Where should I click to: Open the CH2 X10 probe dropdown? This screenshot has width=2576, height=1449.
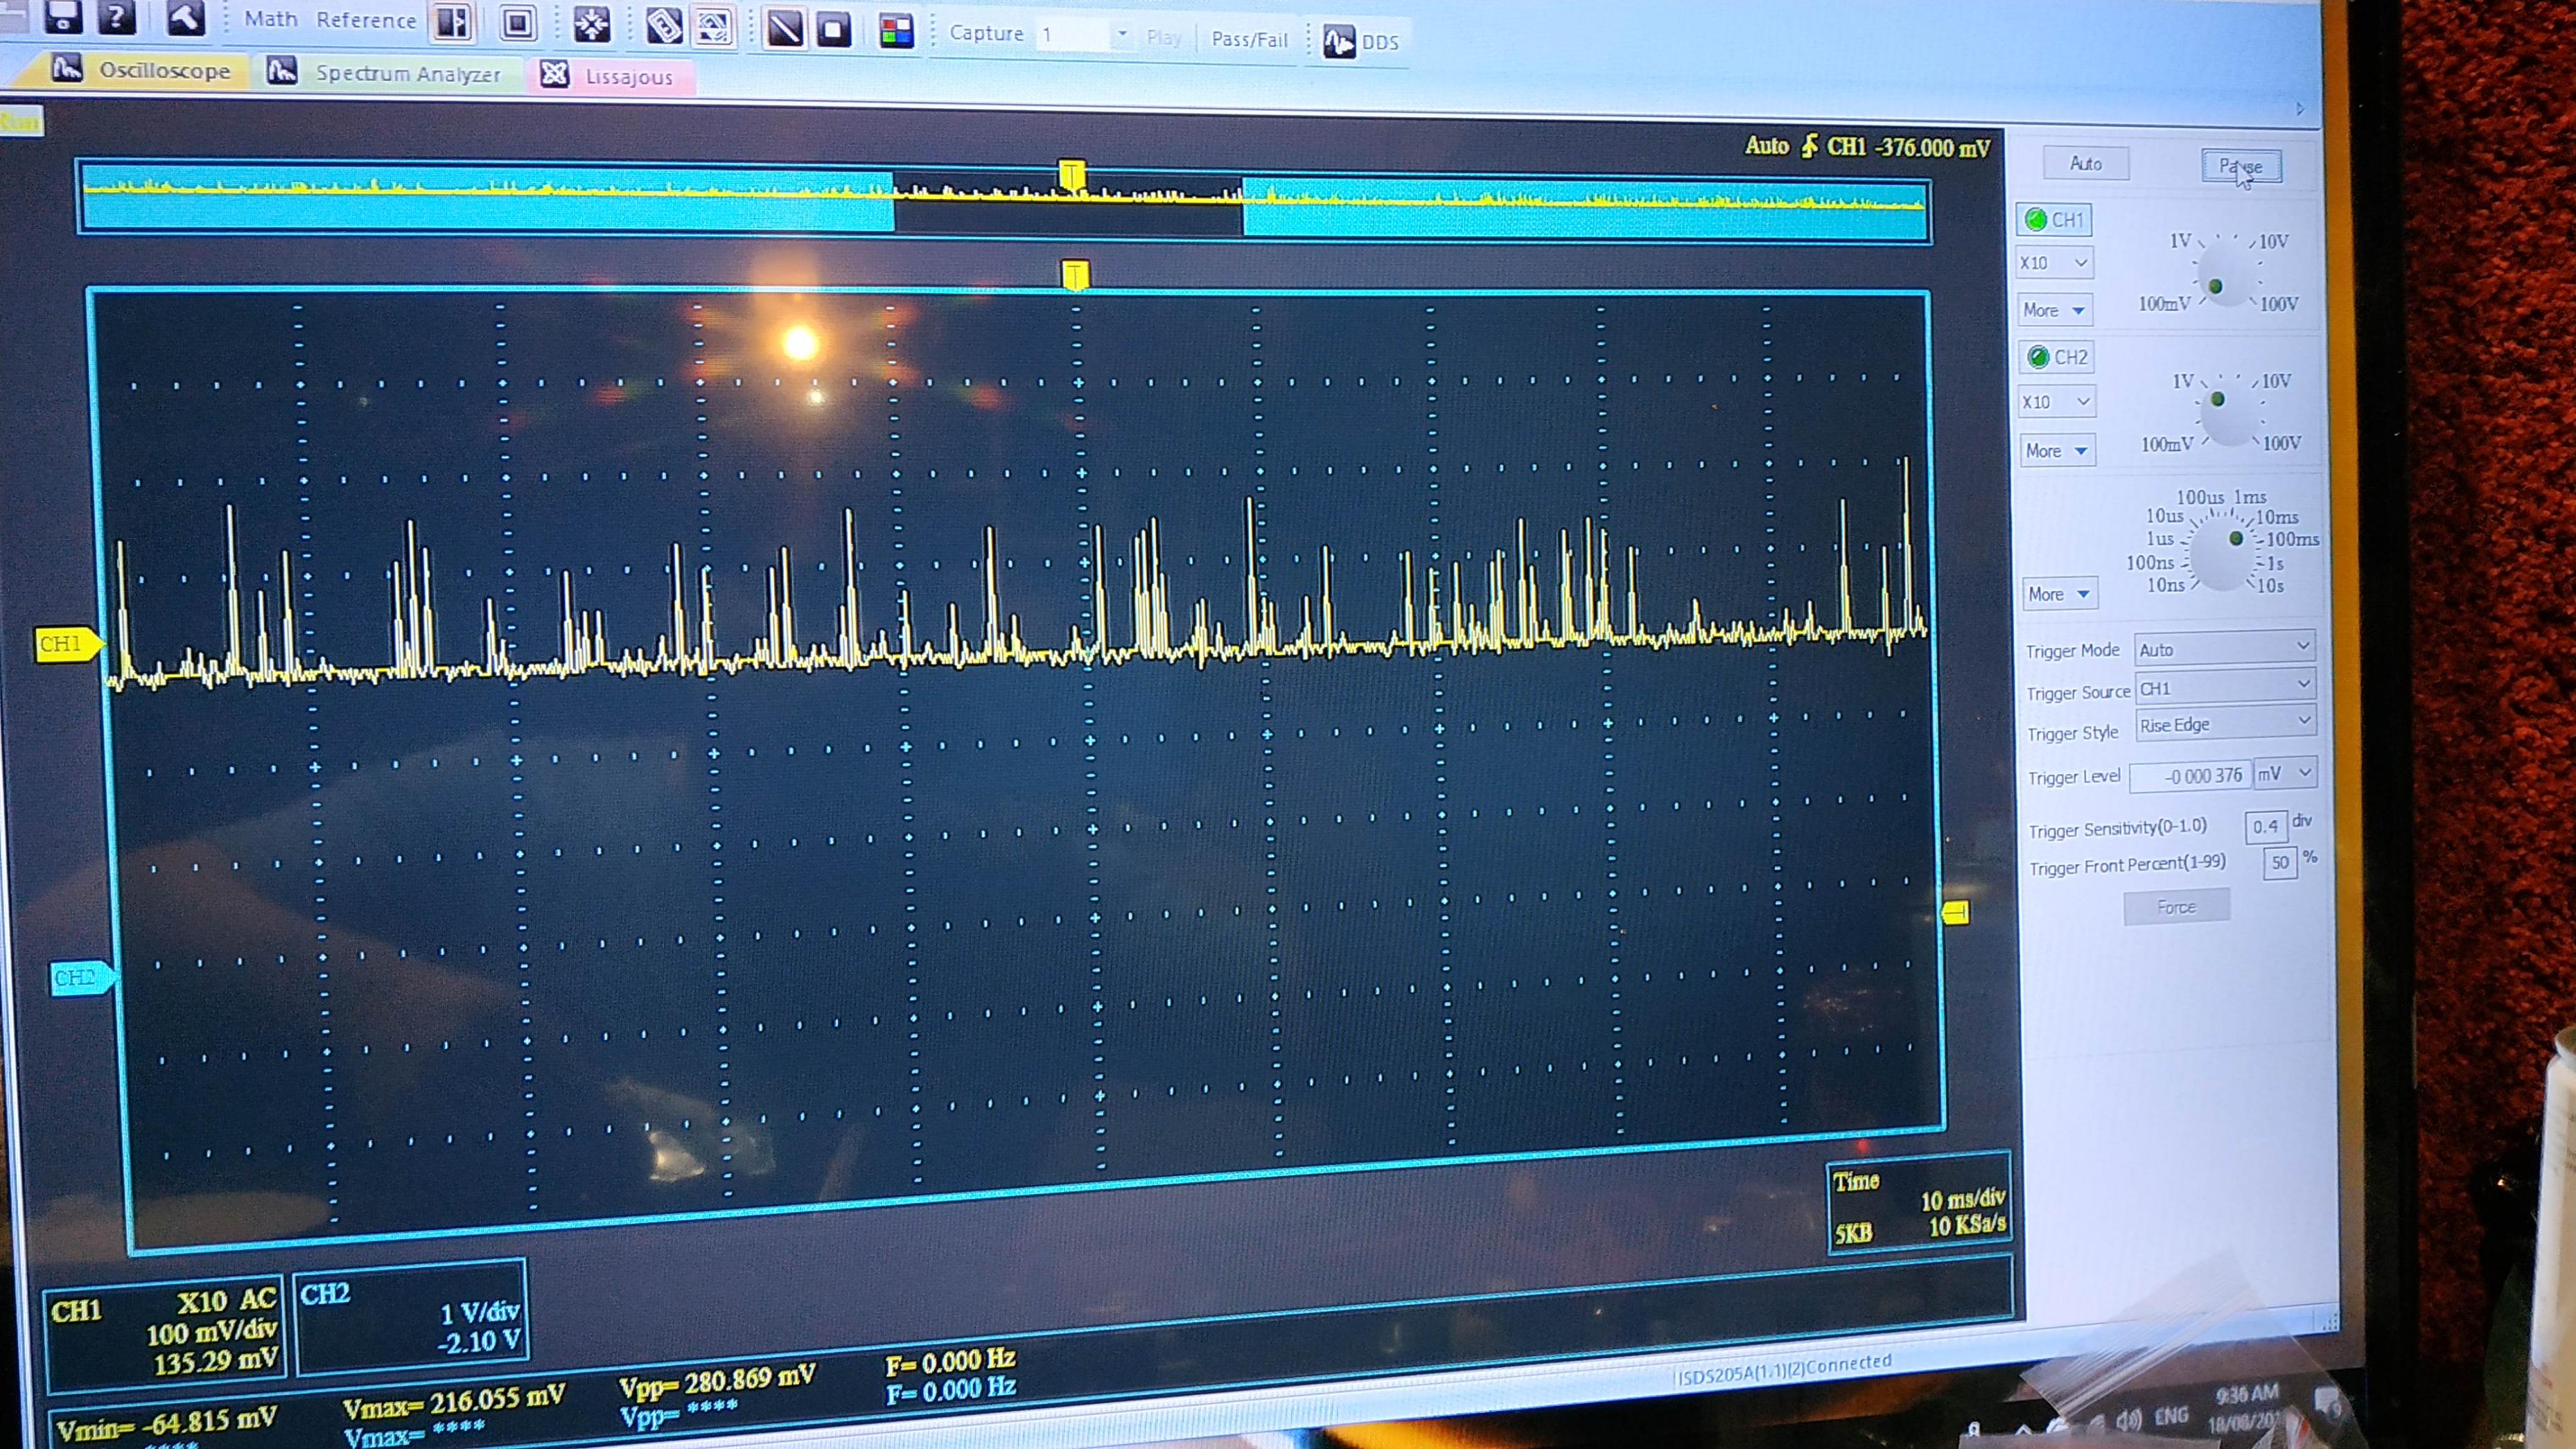point(2057,402)
